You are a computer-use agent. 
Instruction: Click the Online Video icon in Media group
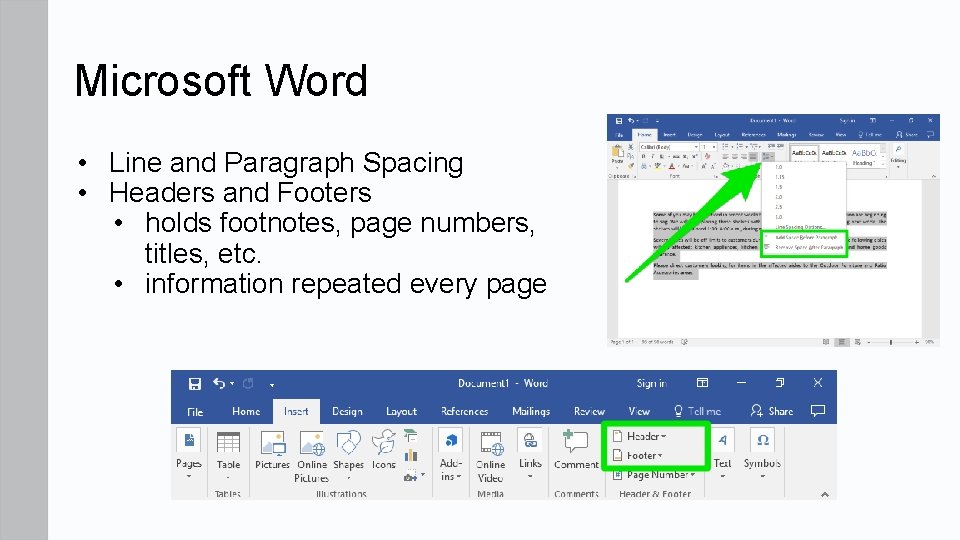click(491, 443)
